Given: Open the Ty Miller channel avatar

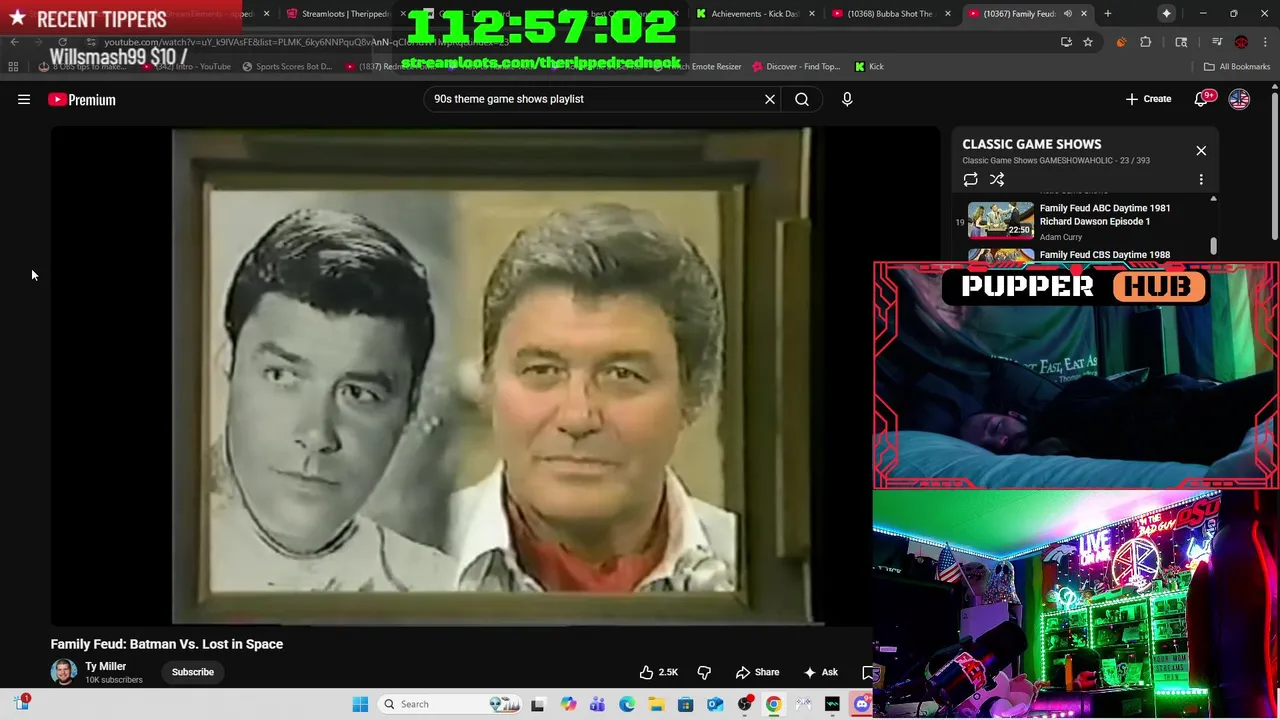Looking at the screenshot, I should (64, 672).
